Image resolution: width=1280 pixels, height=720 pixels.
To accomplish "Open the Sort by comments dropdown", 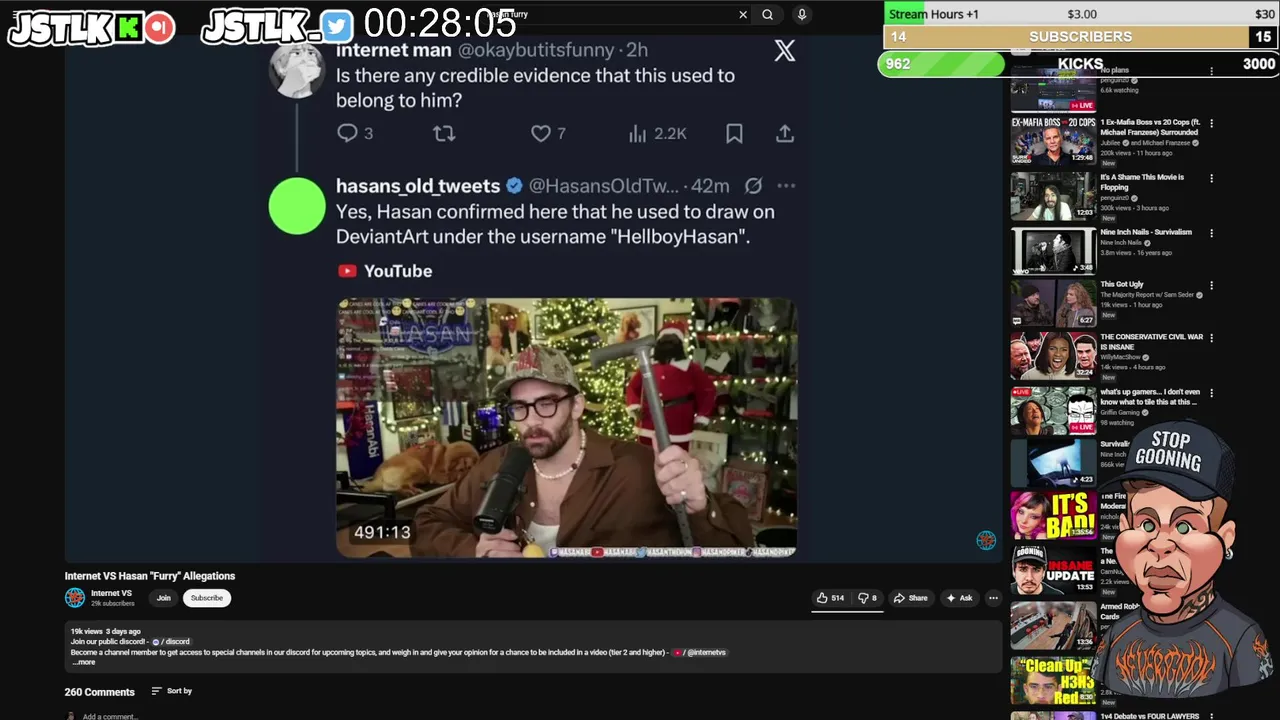I will tap(172, 691).
